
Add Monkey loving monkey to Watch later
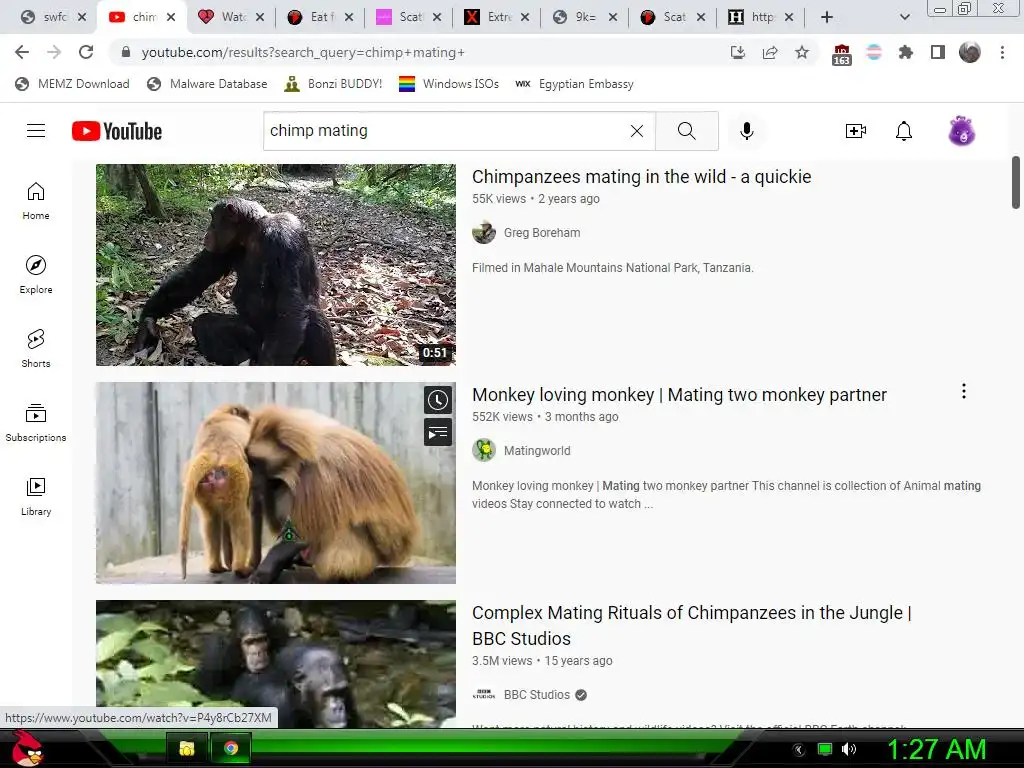pyautogui.click(x=438, y=400)
